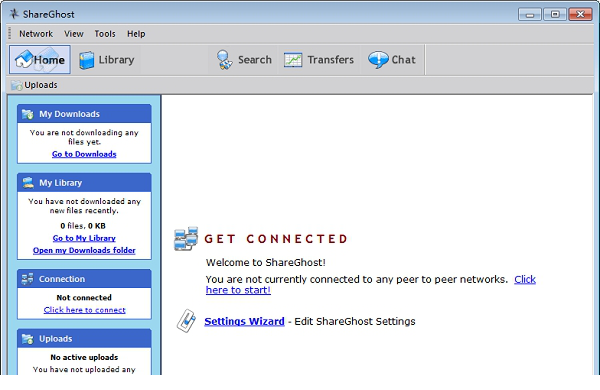600x390 pixels.
Task: Click the Connection panel icon
Action: pos(28,279)
